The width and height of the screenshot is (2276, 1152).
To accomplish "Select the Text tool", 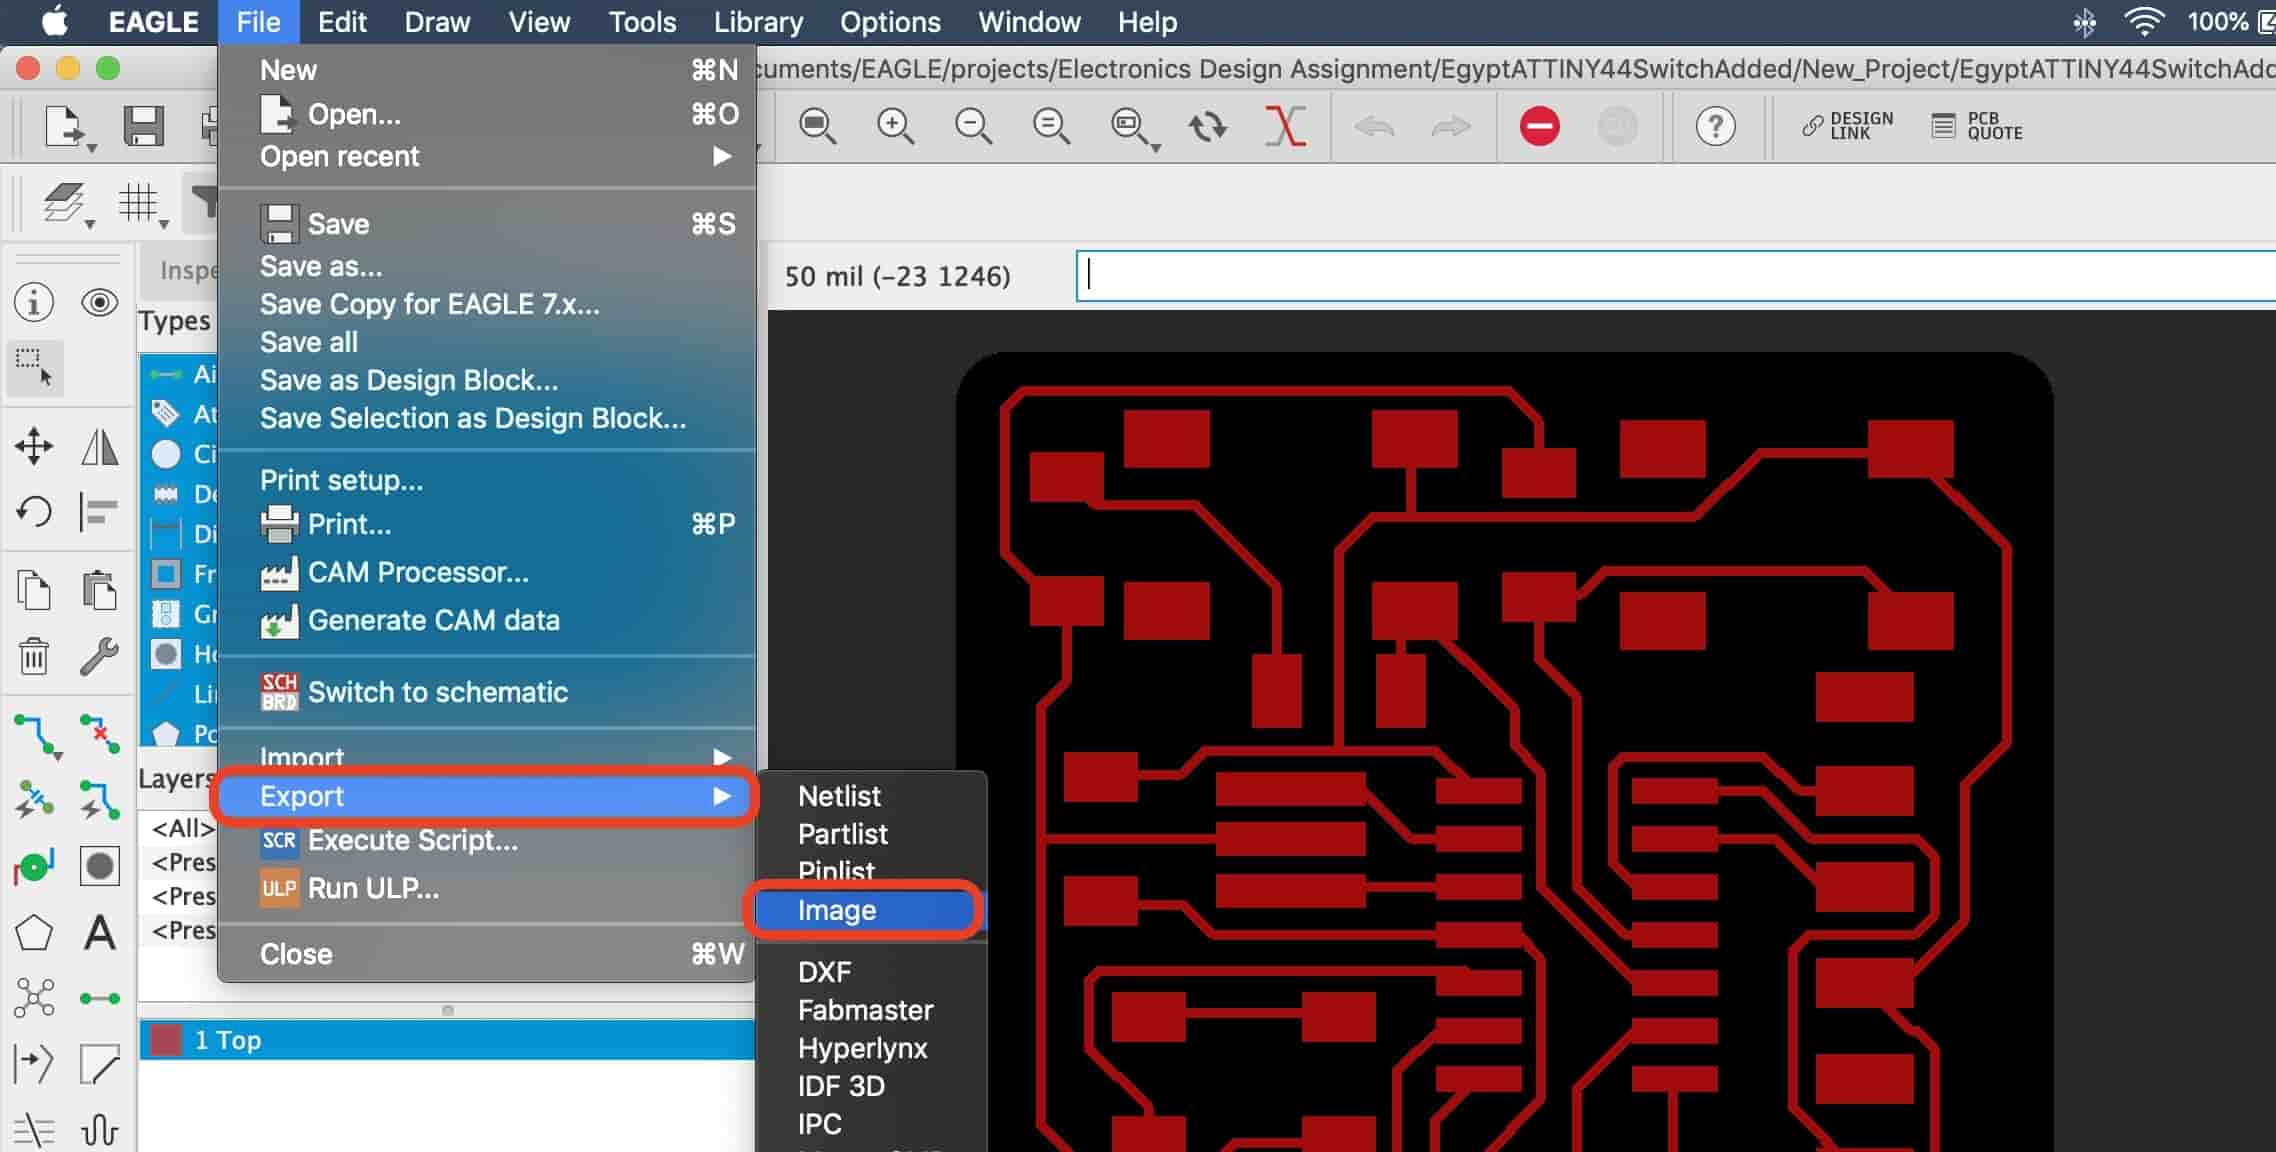I will pyautogui.click(x=100, y=933).
